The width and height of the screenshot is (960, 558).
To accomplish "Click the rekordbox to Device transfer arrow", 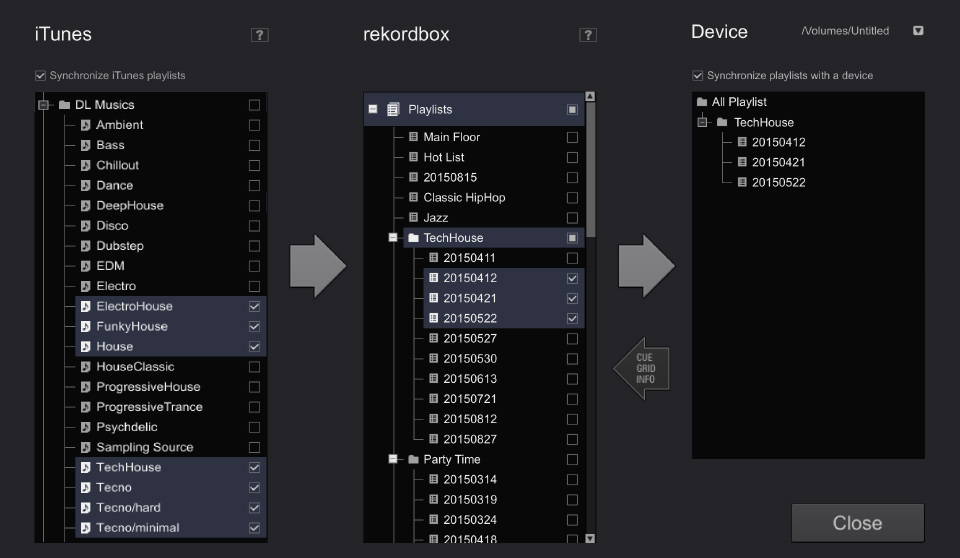I will coord(647,266).
